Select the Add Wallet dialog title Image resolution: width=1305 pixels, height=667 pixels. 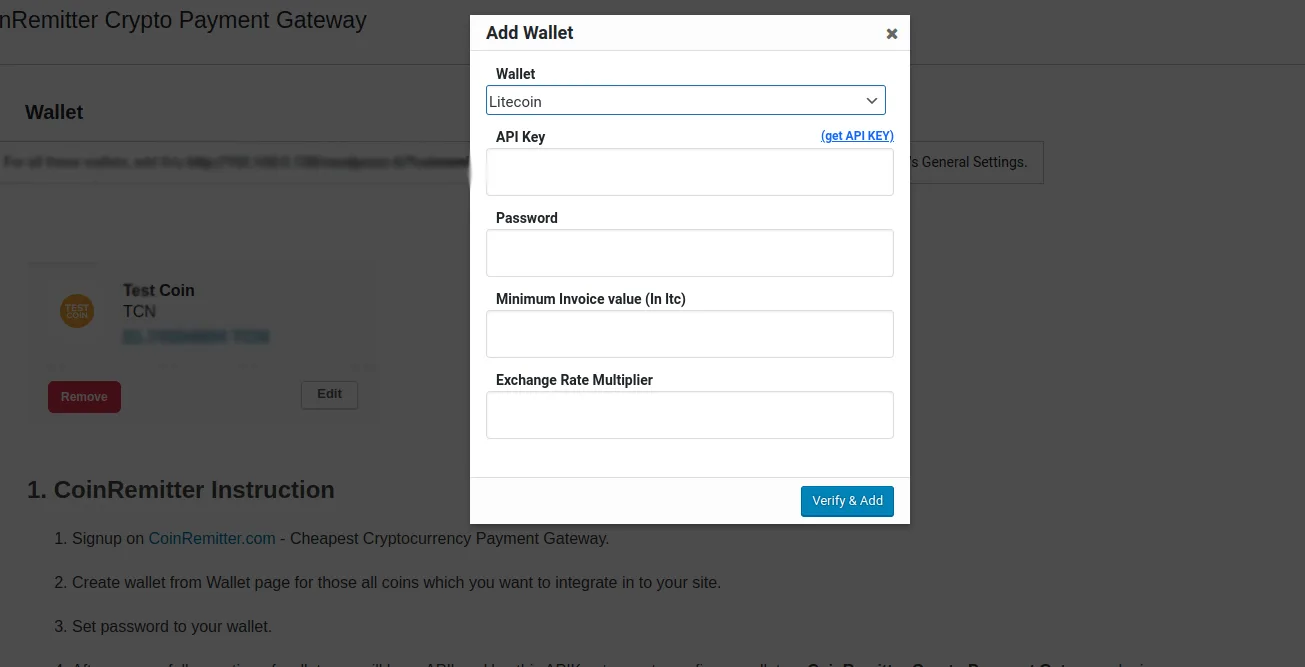[530, 33]
